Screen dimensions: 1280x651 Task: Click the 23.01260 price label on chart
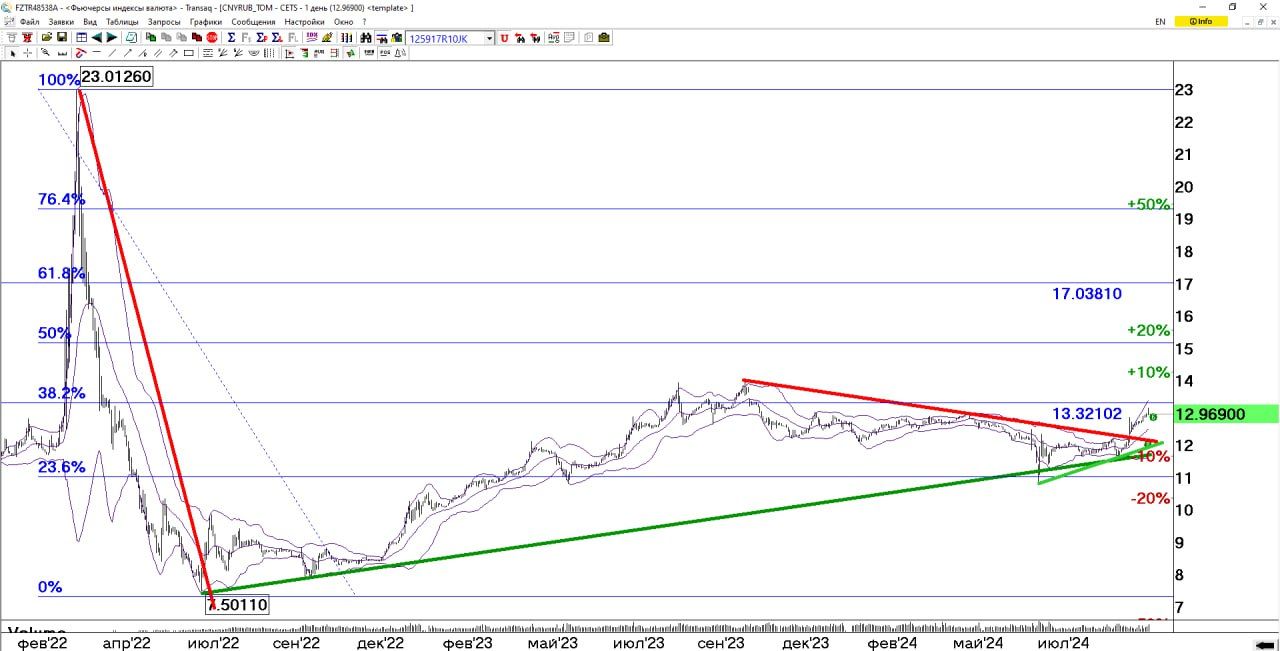coord(116,76)
